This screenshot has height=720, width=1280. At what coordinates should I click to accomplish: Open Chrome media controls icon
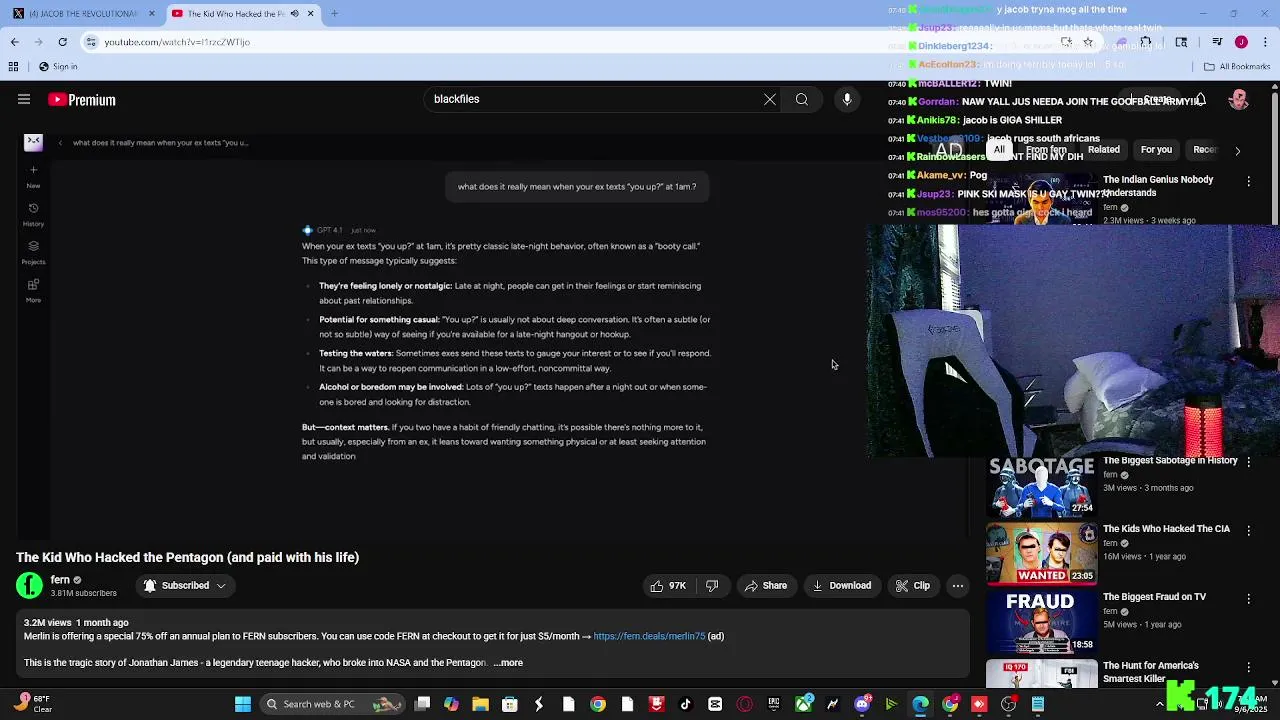pyautogui.click(x=1217, y=42)
